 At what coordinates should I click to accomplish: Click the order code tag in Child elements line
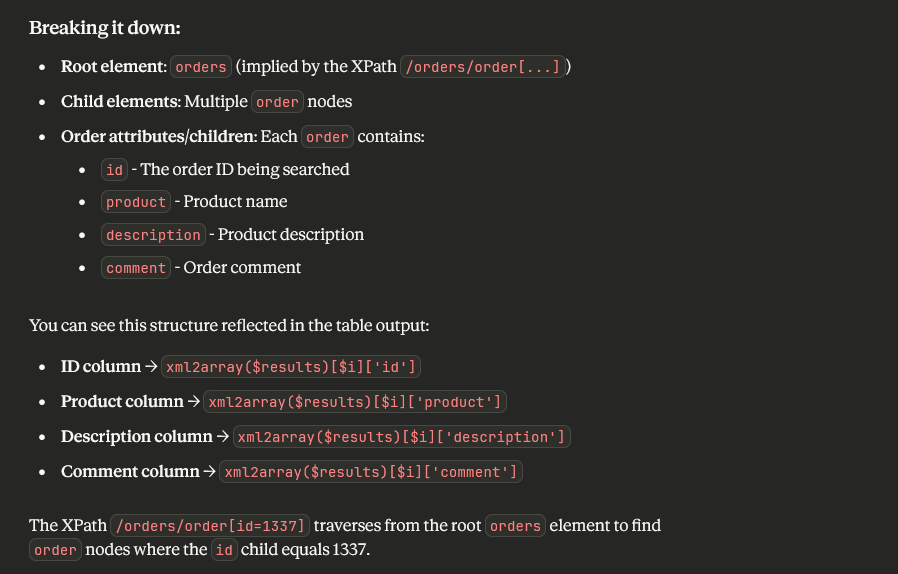coord(277,102)
